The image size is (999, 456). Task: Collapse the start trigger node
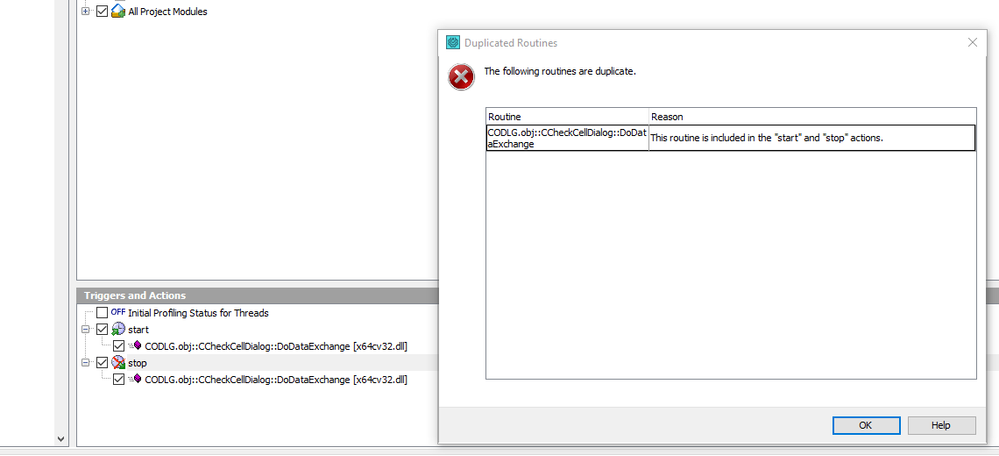pos(85,329)
